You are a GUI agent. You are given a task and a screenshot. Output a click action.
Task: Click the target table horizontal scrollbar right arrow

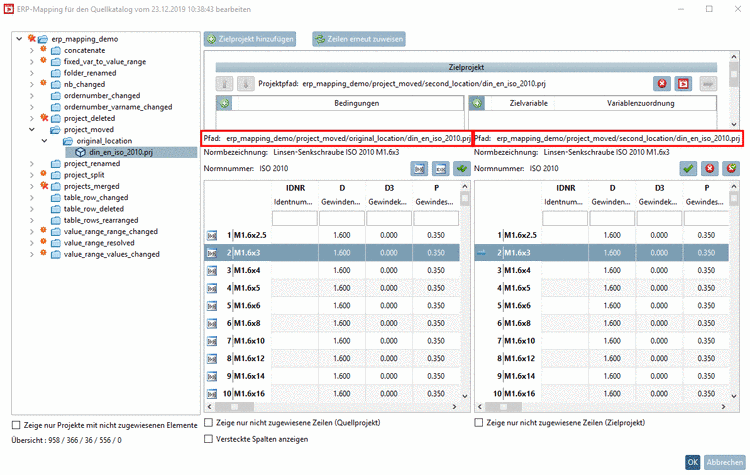[x=724, y=407]
